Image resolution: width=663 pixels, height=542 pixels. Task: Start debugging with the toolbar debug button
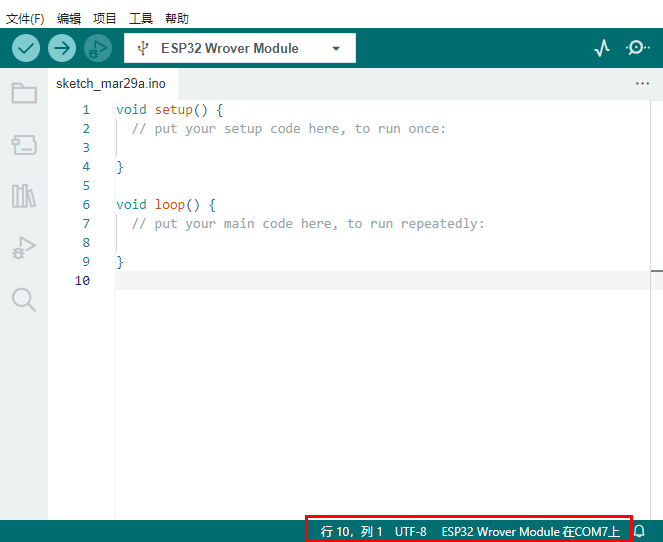pos(98,48)
